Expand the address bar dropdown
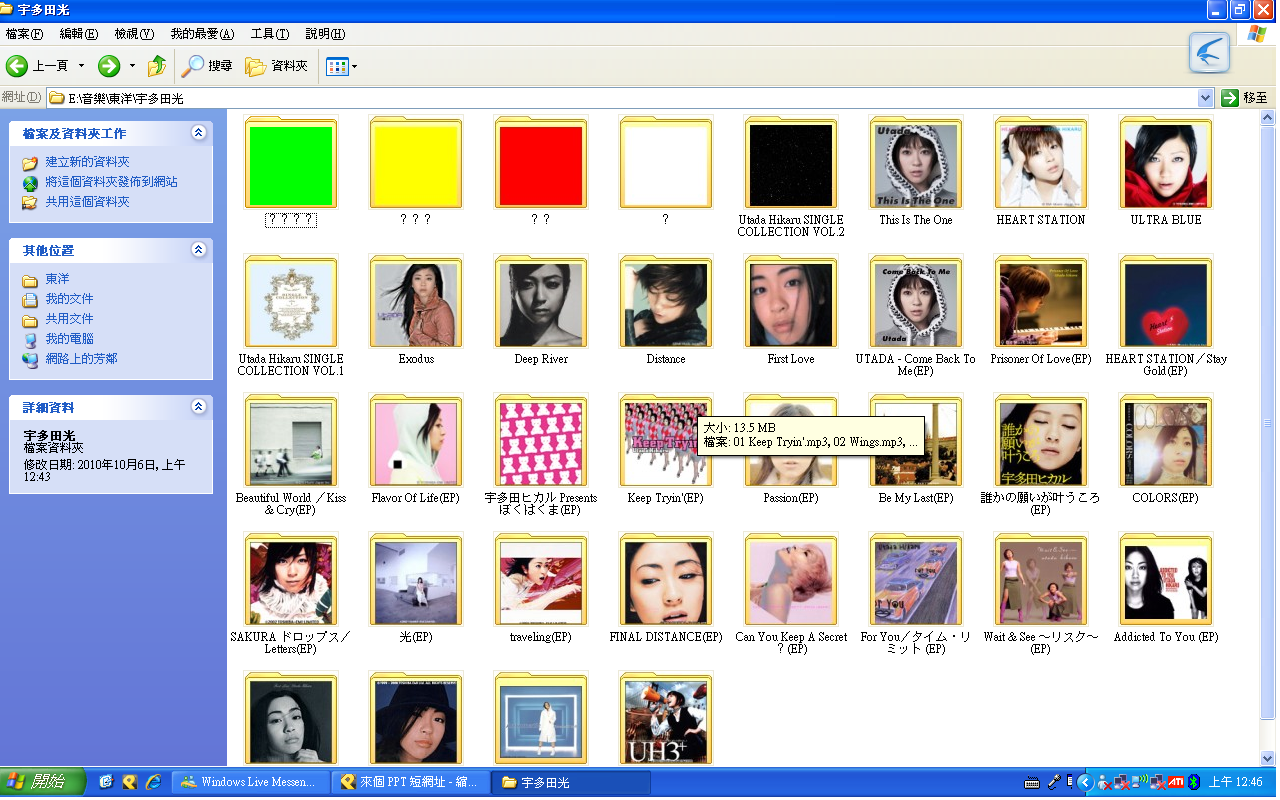Viewport: 1280px width, 800px height. (x=1206, y=98)
